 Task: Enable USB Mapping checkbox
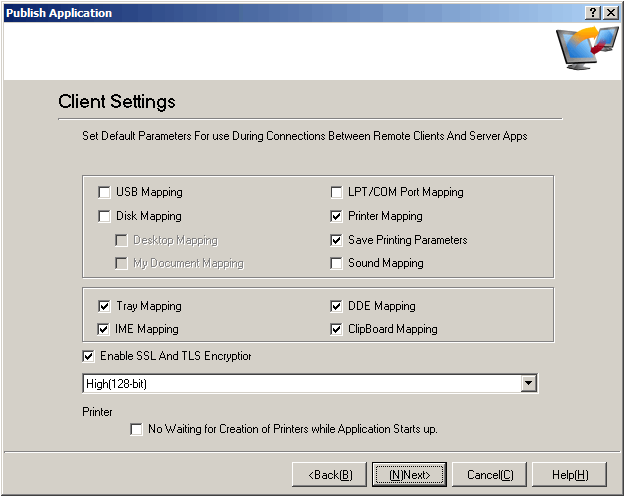coord(105,192)
